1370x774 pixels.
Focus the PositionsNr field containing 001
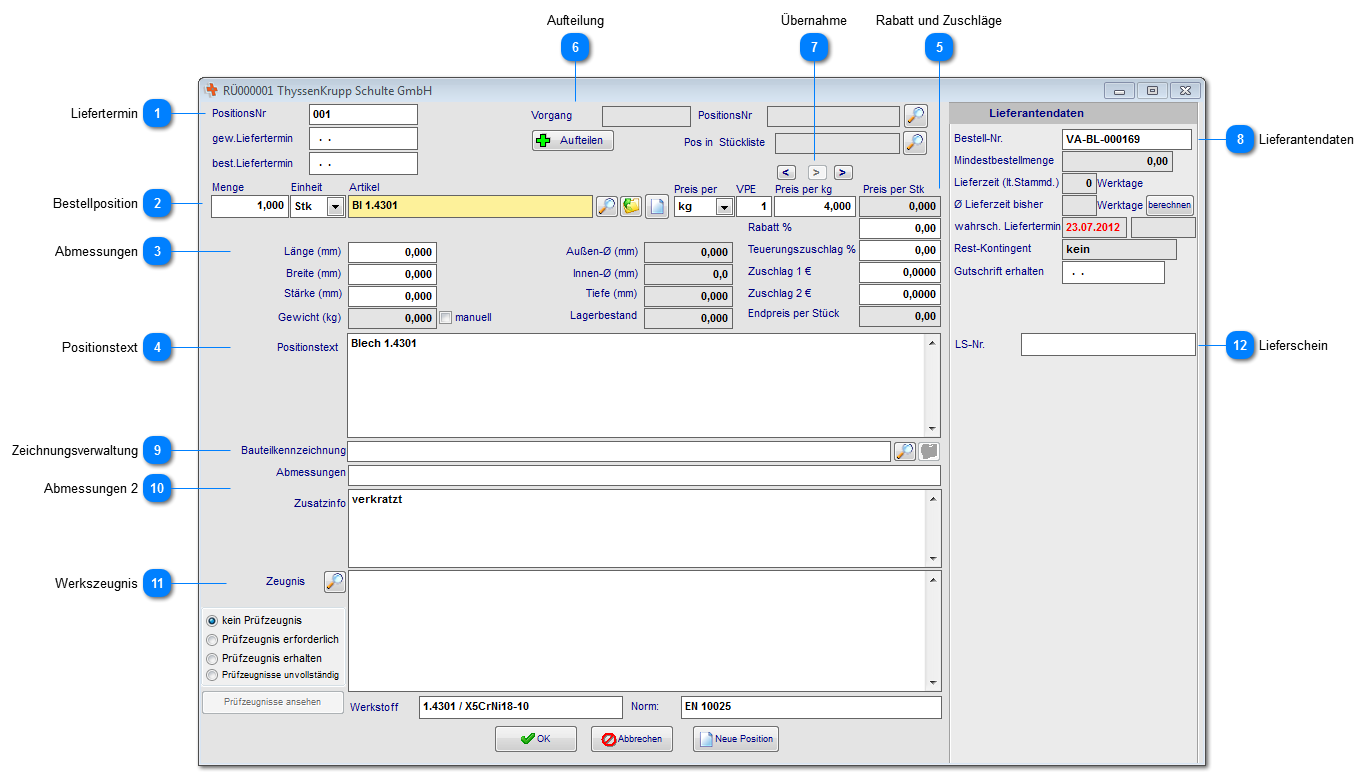pos(363,114)
